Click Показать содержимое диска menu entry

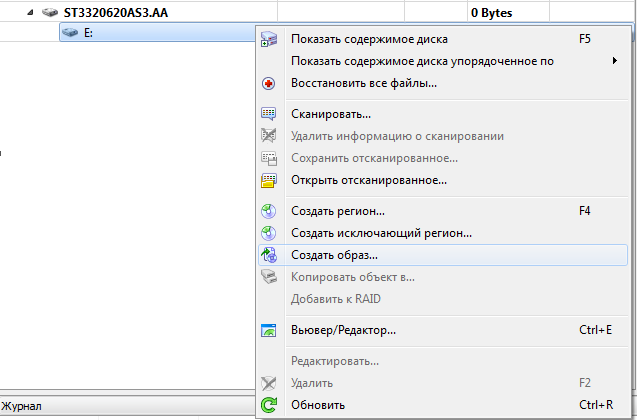click(369, 39)
